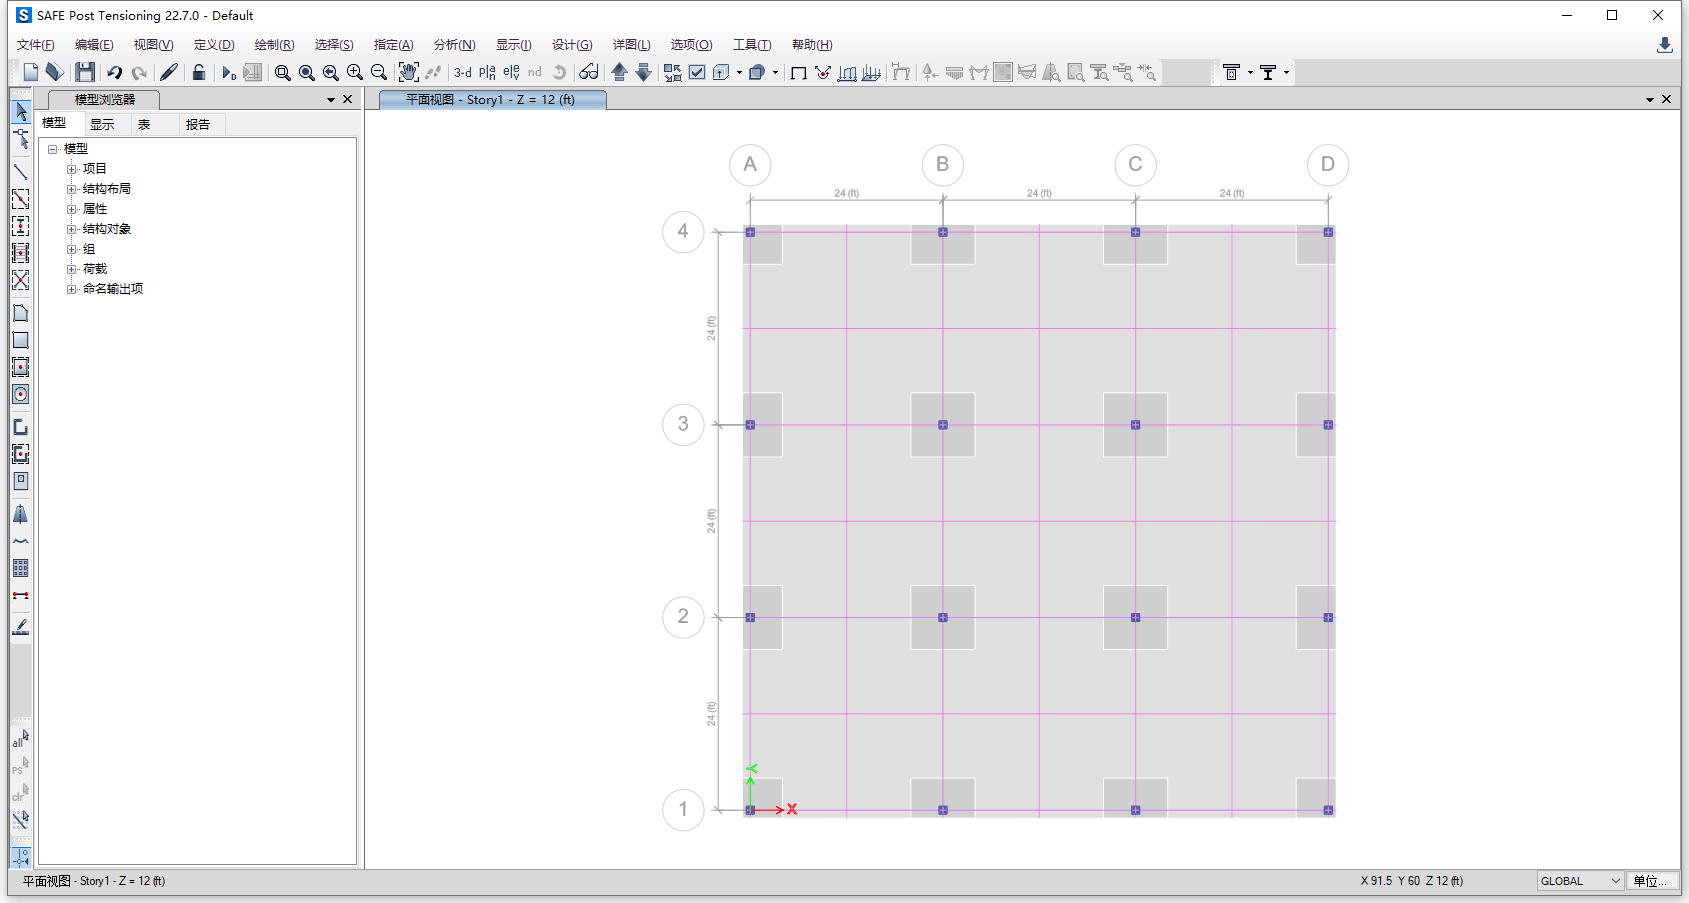1689x903 pixels.
Task: Expand the 结构对象 tree node
Action: (72, 229)
